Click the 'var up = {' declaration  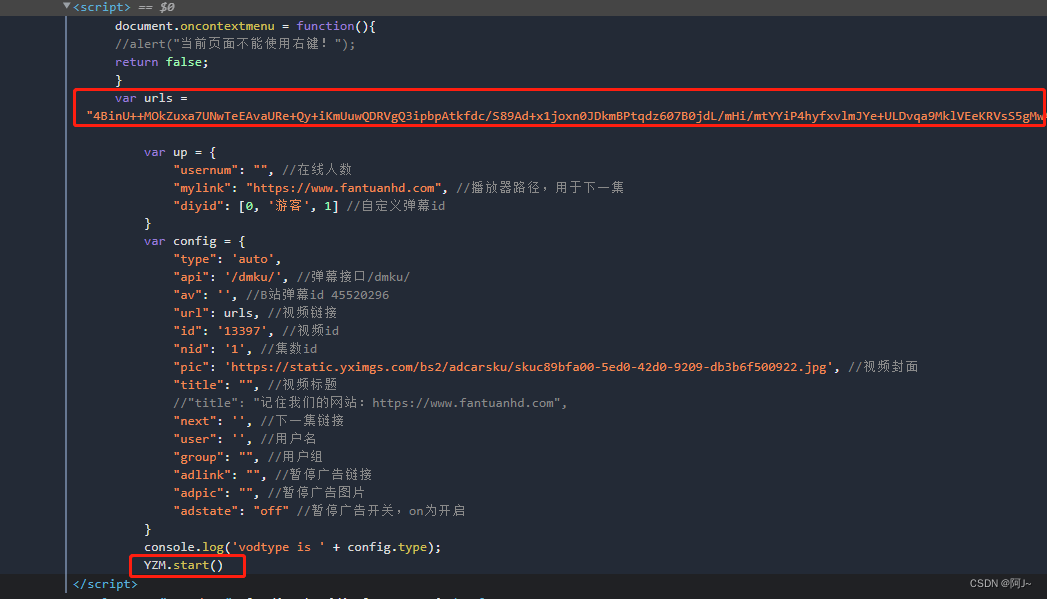pyautogui.click(x=180, y=152)
